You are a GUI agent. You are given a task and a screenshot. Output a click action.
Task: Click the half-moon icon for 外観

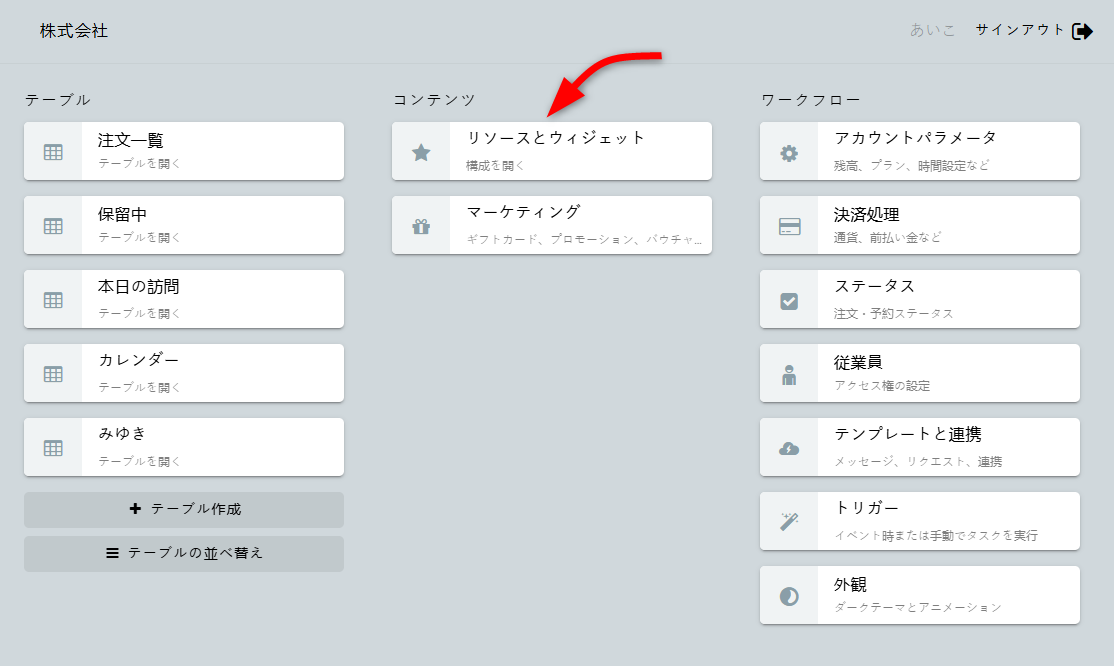[789, 596]
